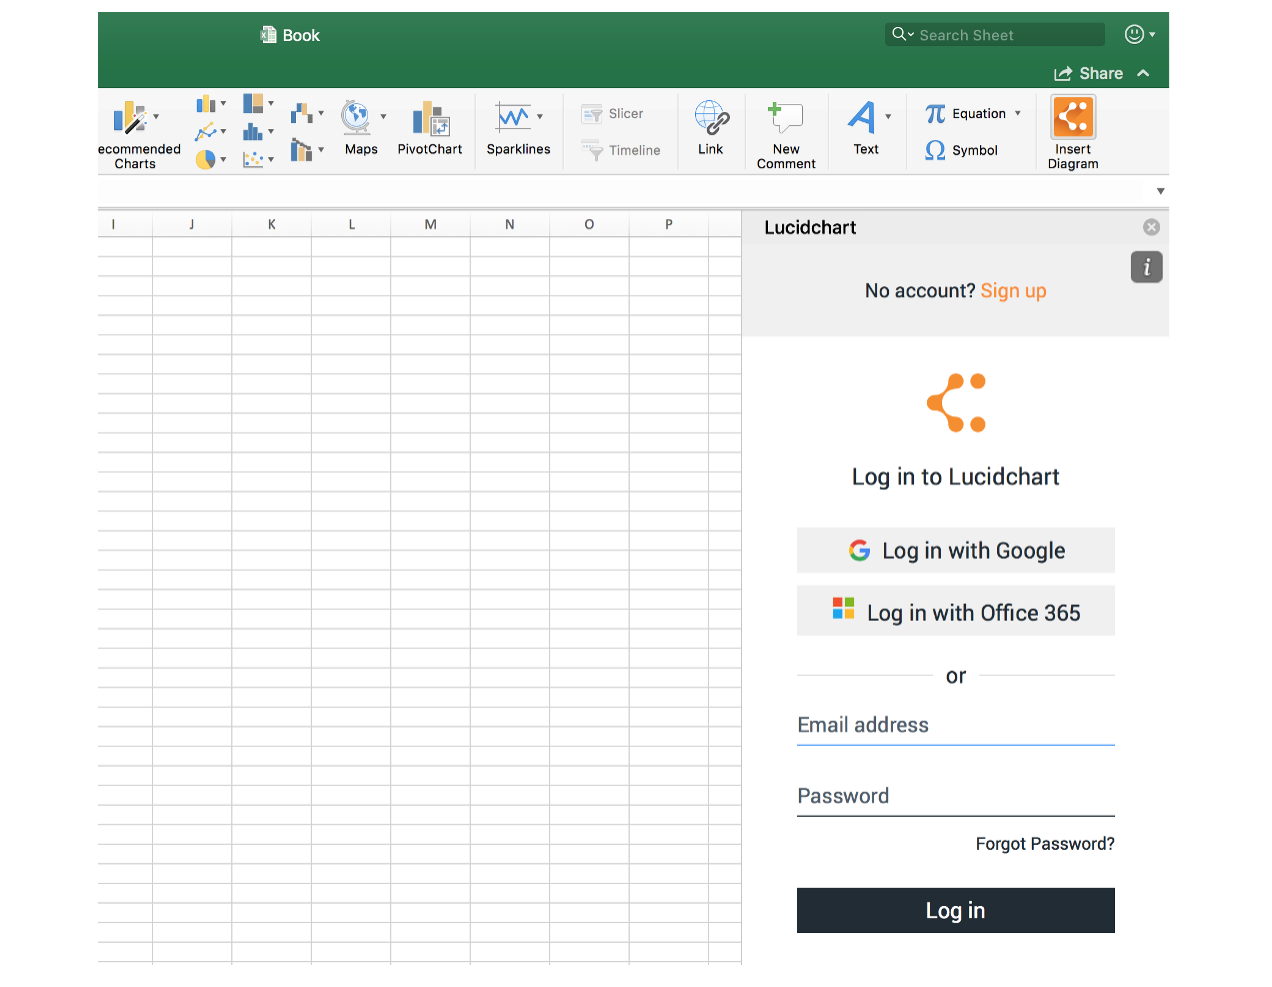Select column M header
1272x987 pixels.
pos(430,224)
